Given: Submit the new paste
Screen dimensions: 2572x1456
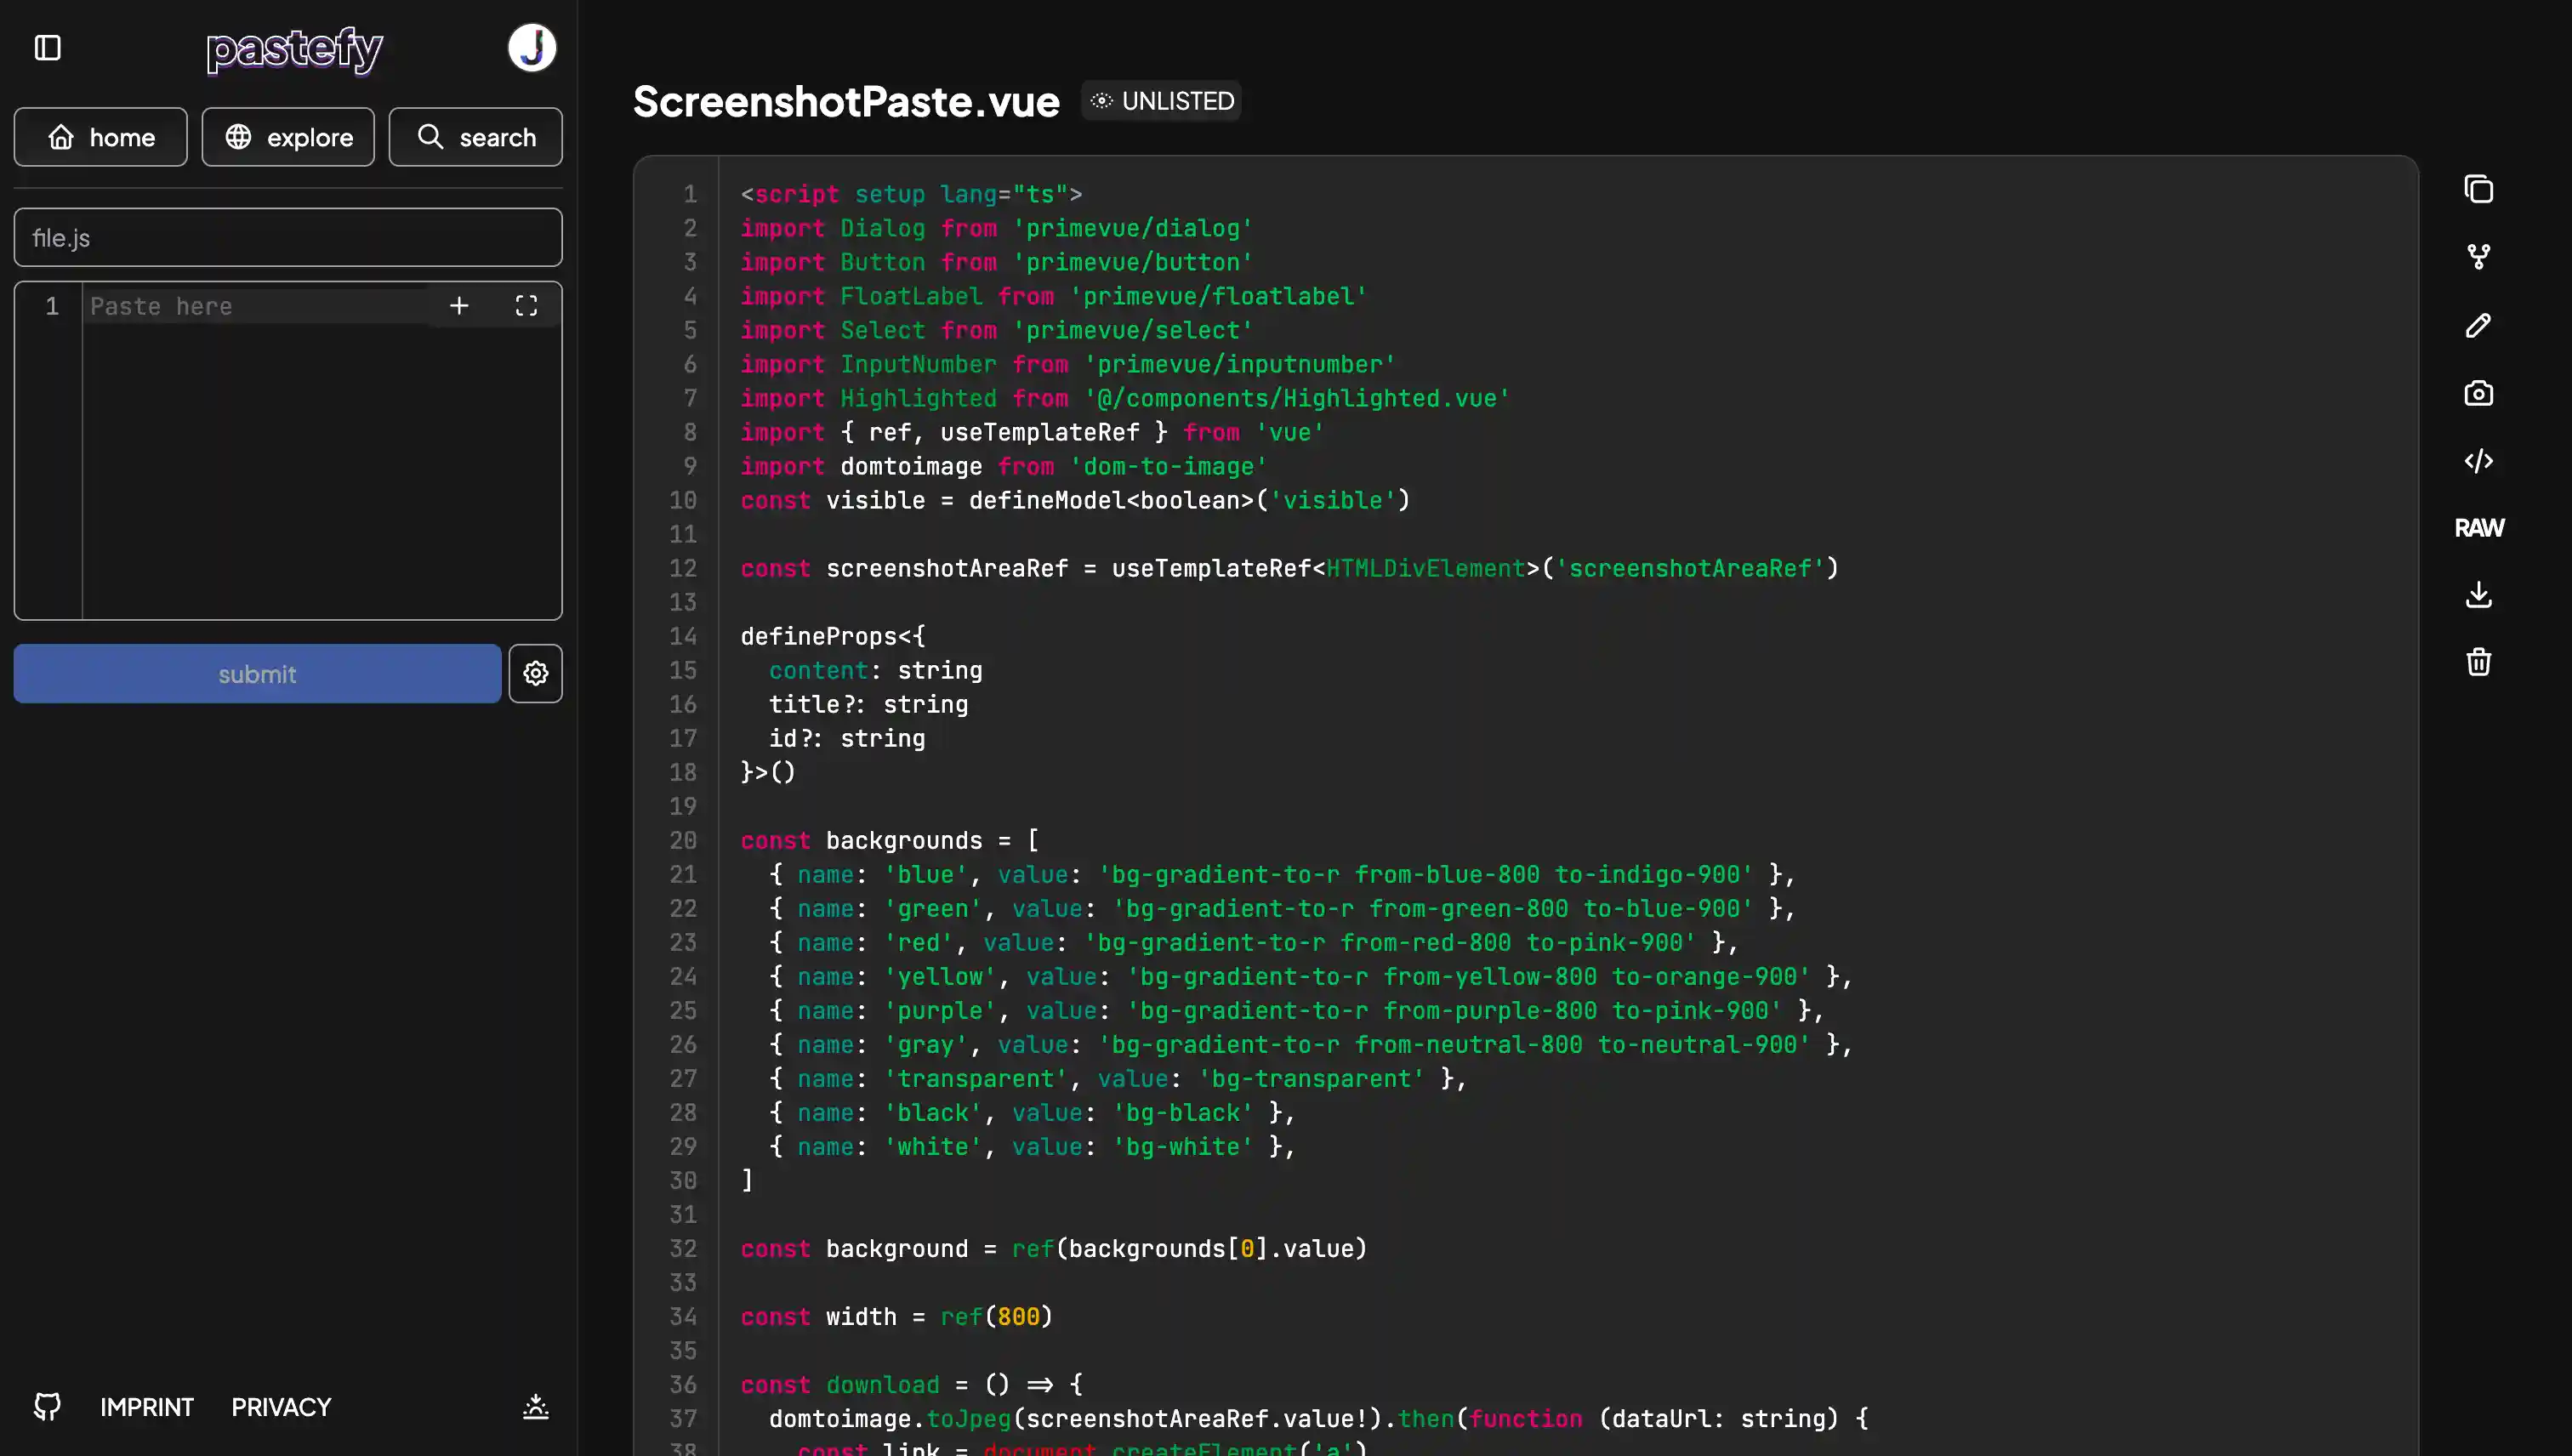Looking at the screenshot, I should point(257,673).
